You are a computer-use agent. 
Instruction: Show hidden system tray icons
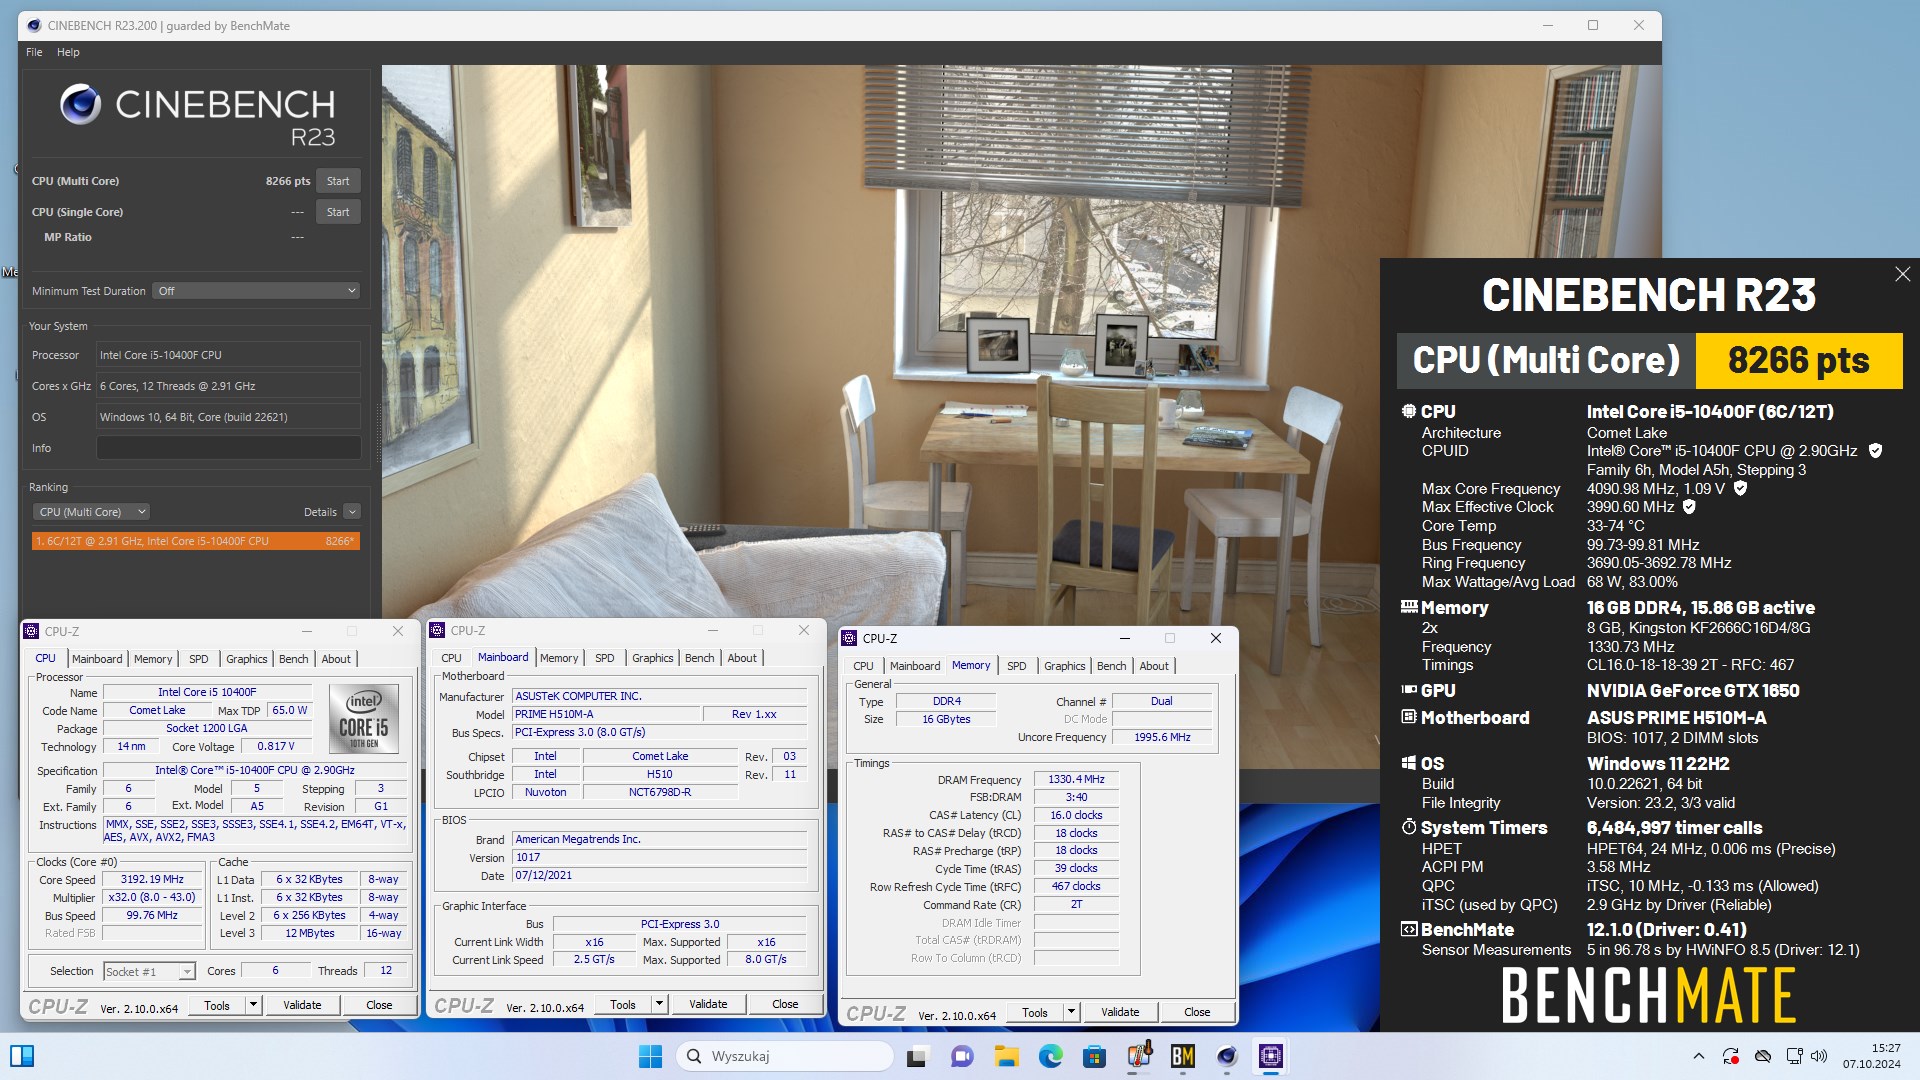tap(1698, 1056)
